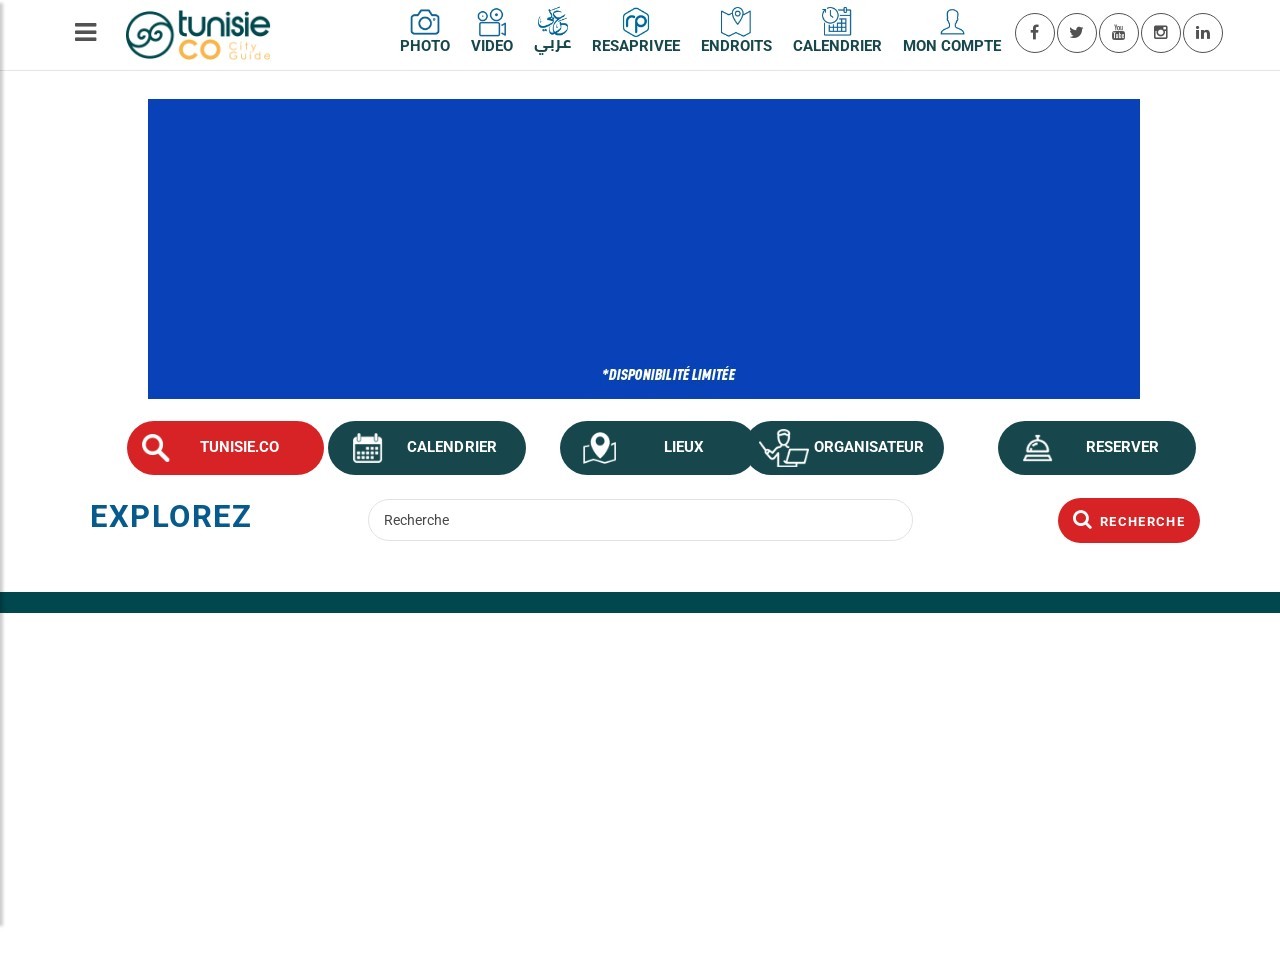Image resolution: width=1280 pixels, height=960 pixels.
Task: Open the Calendrier clock-calendar icon
Action: tap(837, 22)
